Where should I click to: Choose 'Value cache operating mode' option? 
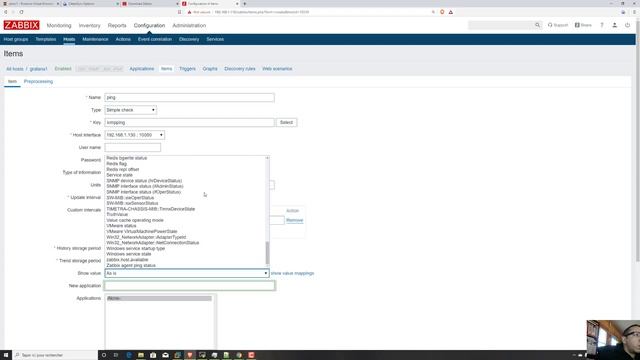pyautogui.click(x=135, y=220)
